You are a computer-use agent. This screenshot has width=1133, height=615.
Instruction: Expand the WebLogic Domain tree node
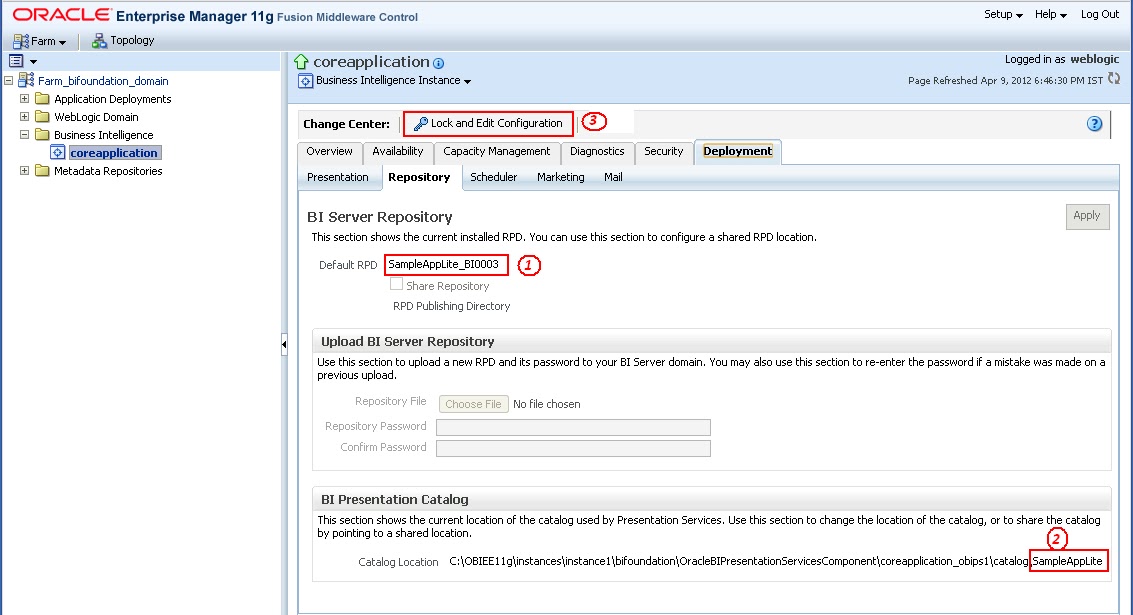[x=24, y=117]
